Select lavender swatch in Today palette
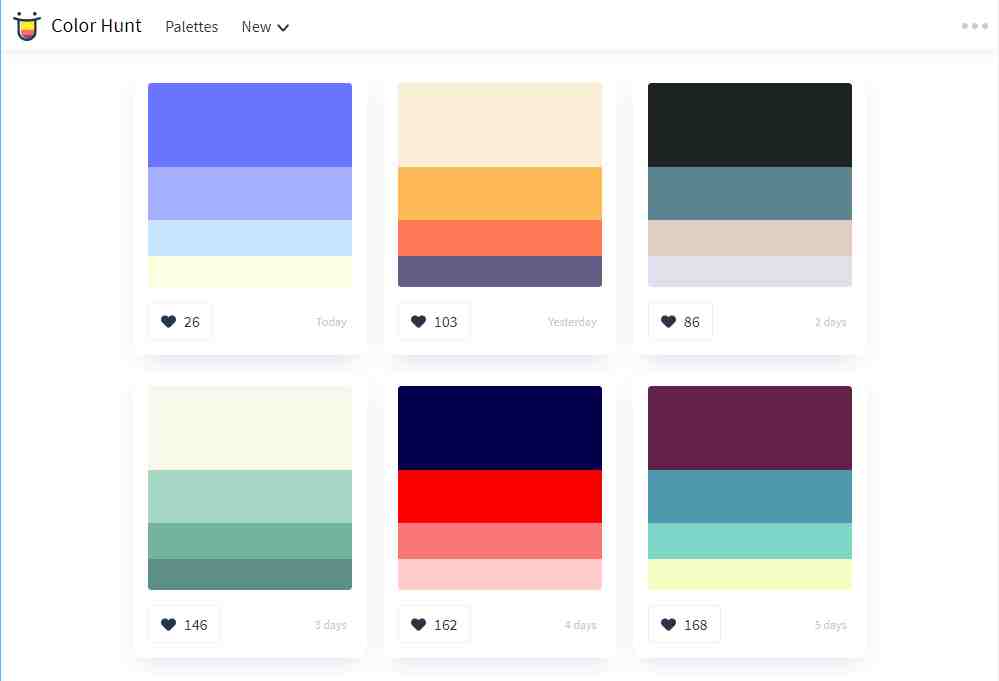 [250, 194]
